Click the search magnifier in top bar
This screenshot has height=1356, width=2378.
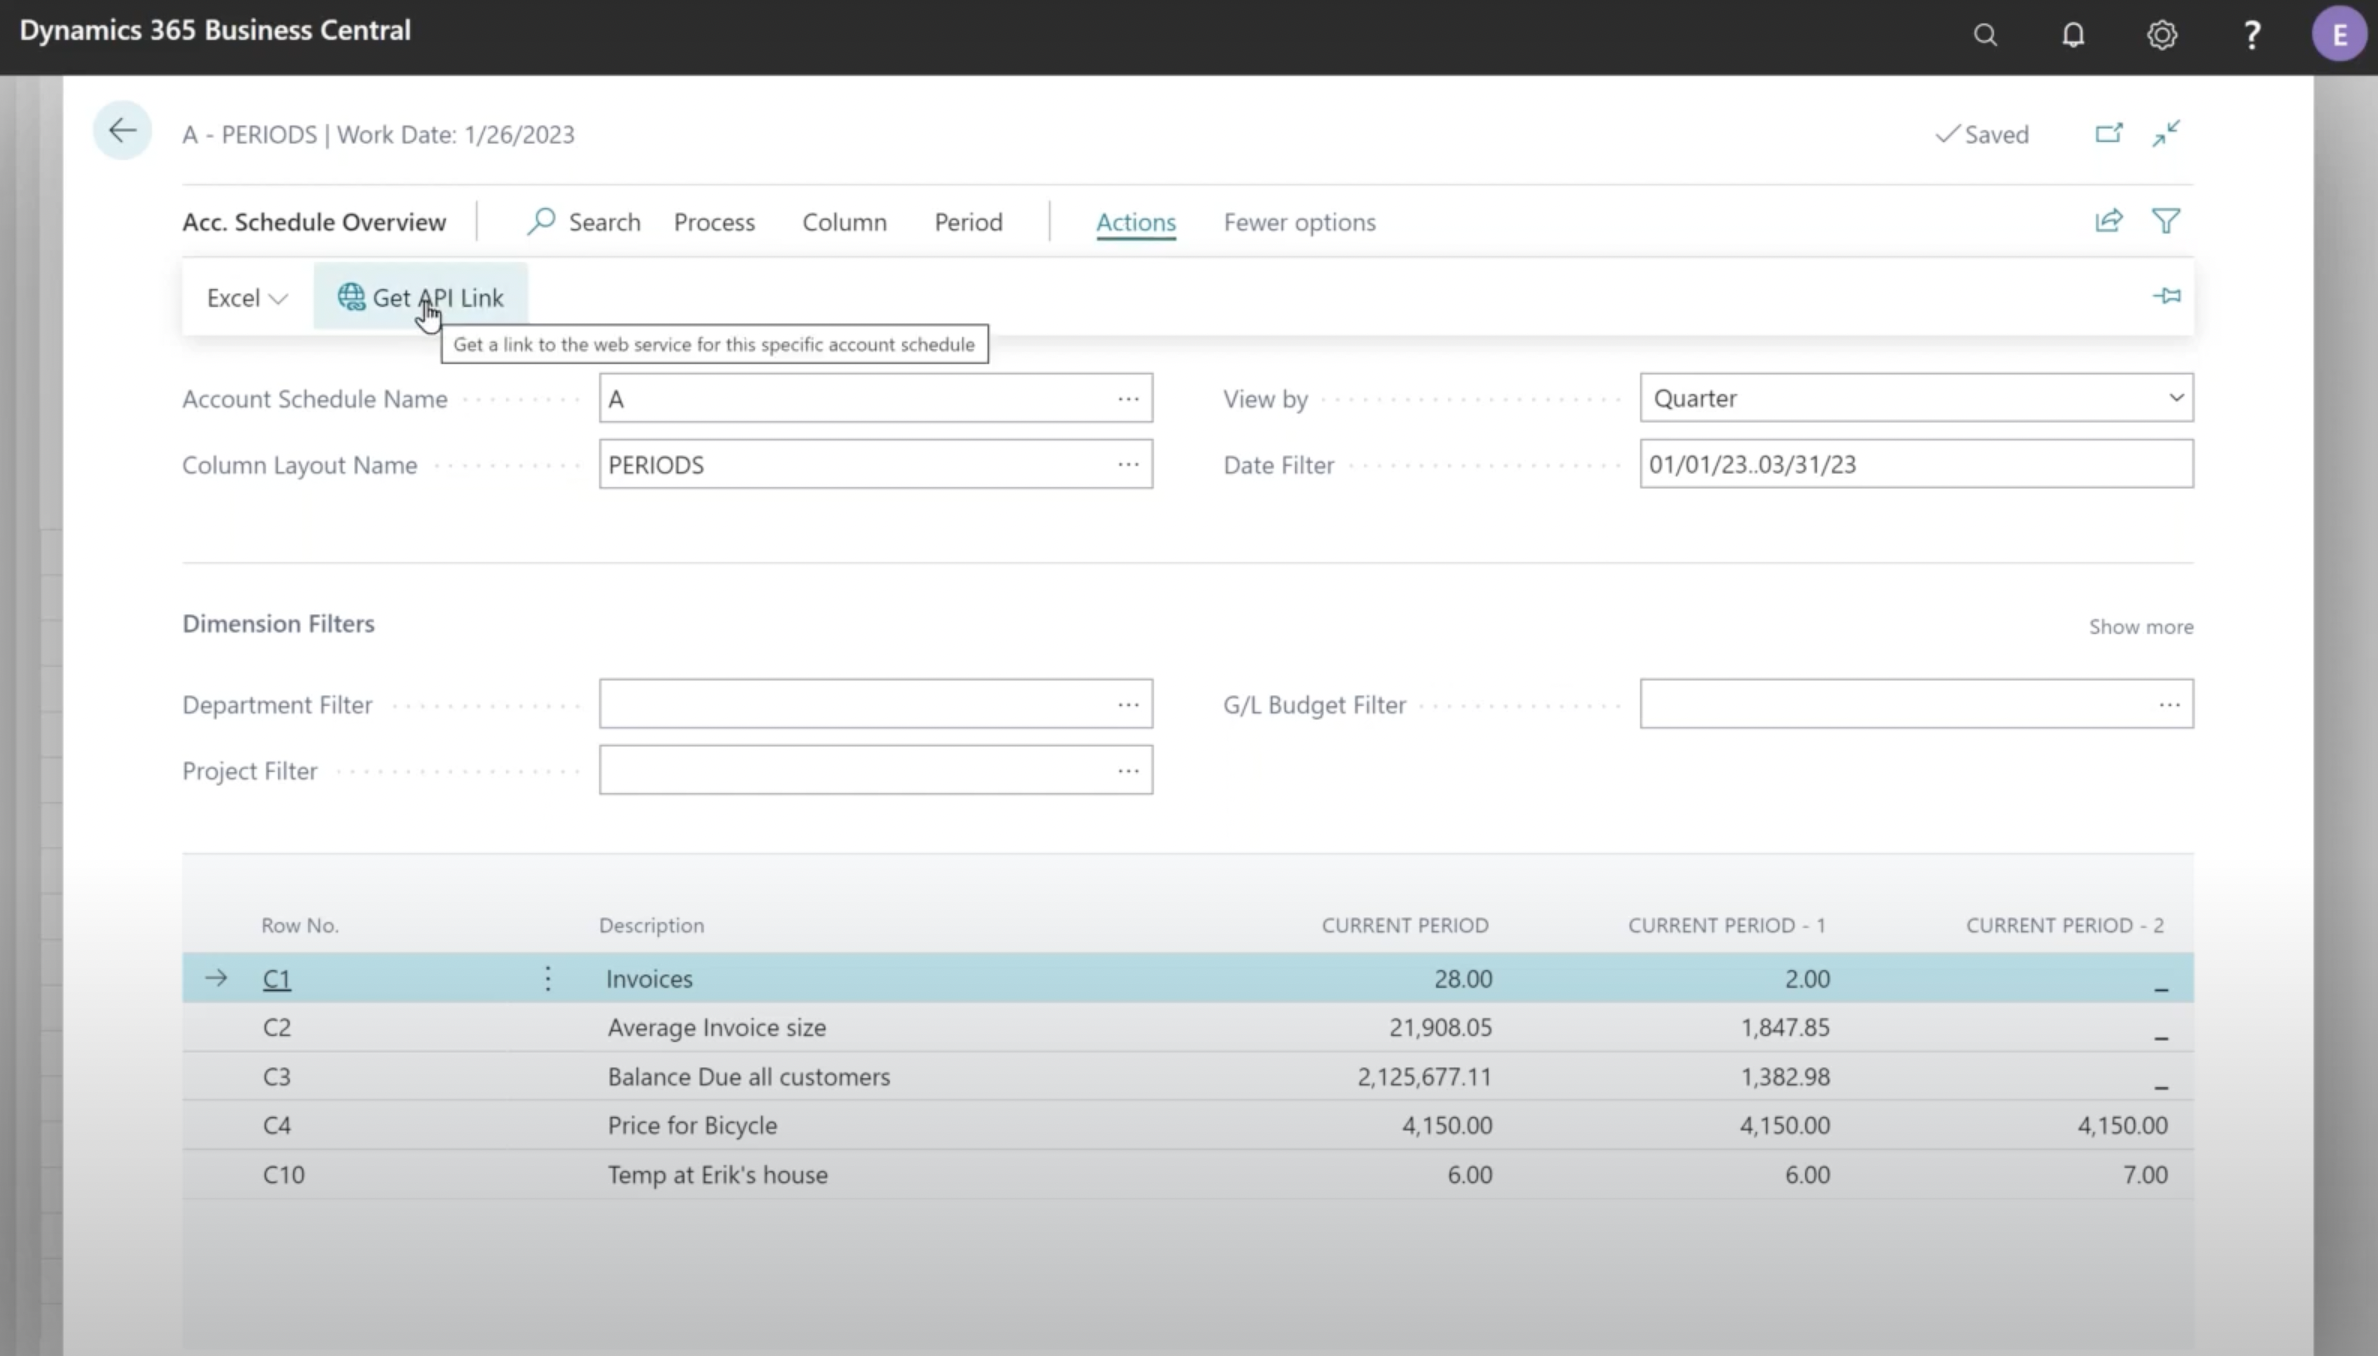coord(1985,36)
